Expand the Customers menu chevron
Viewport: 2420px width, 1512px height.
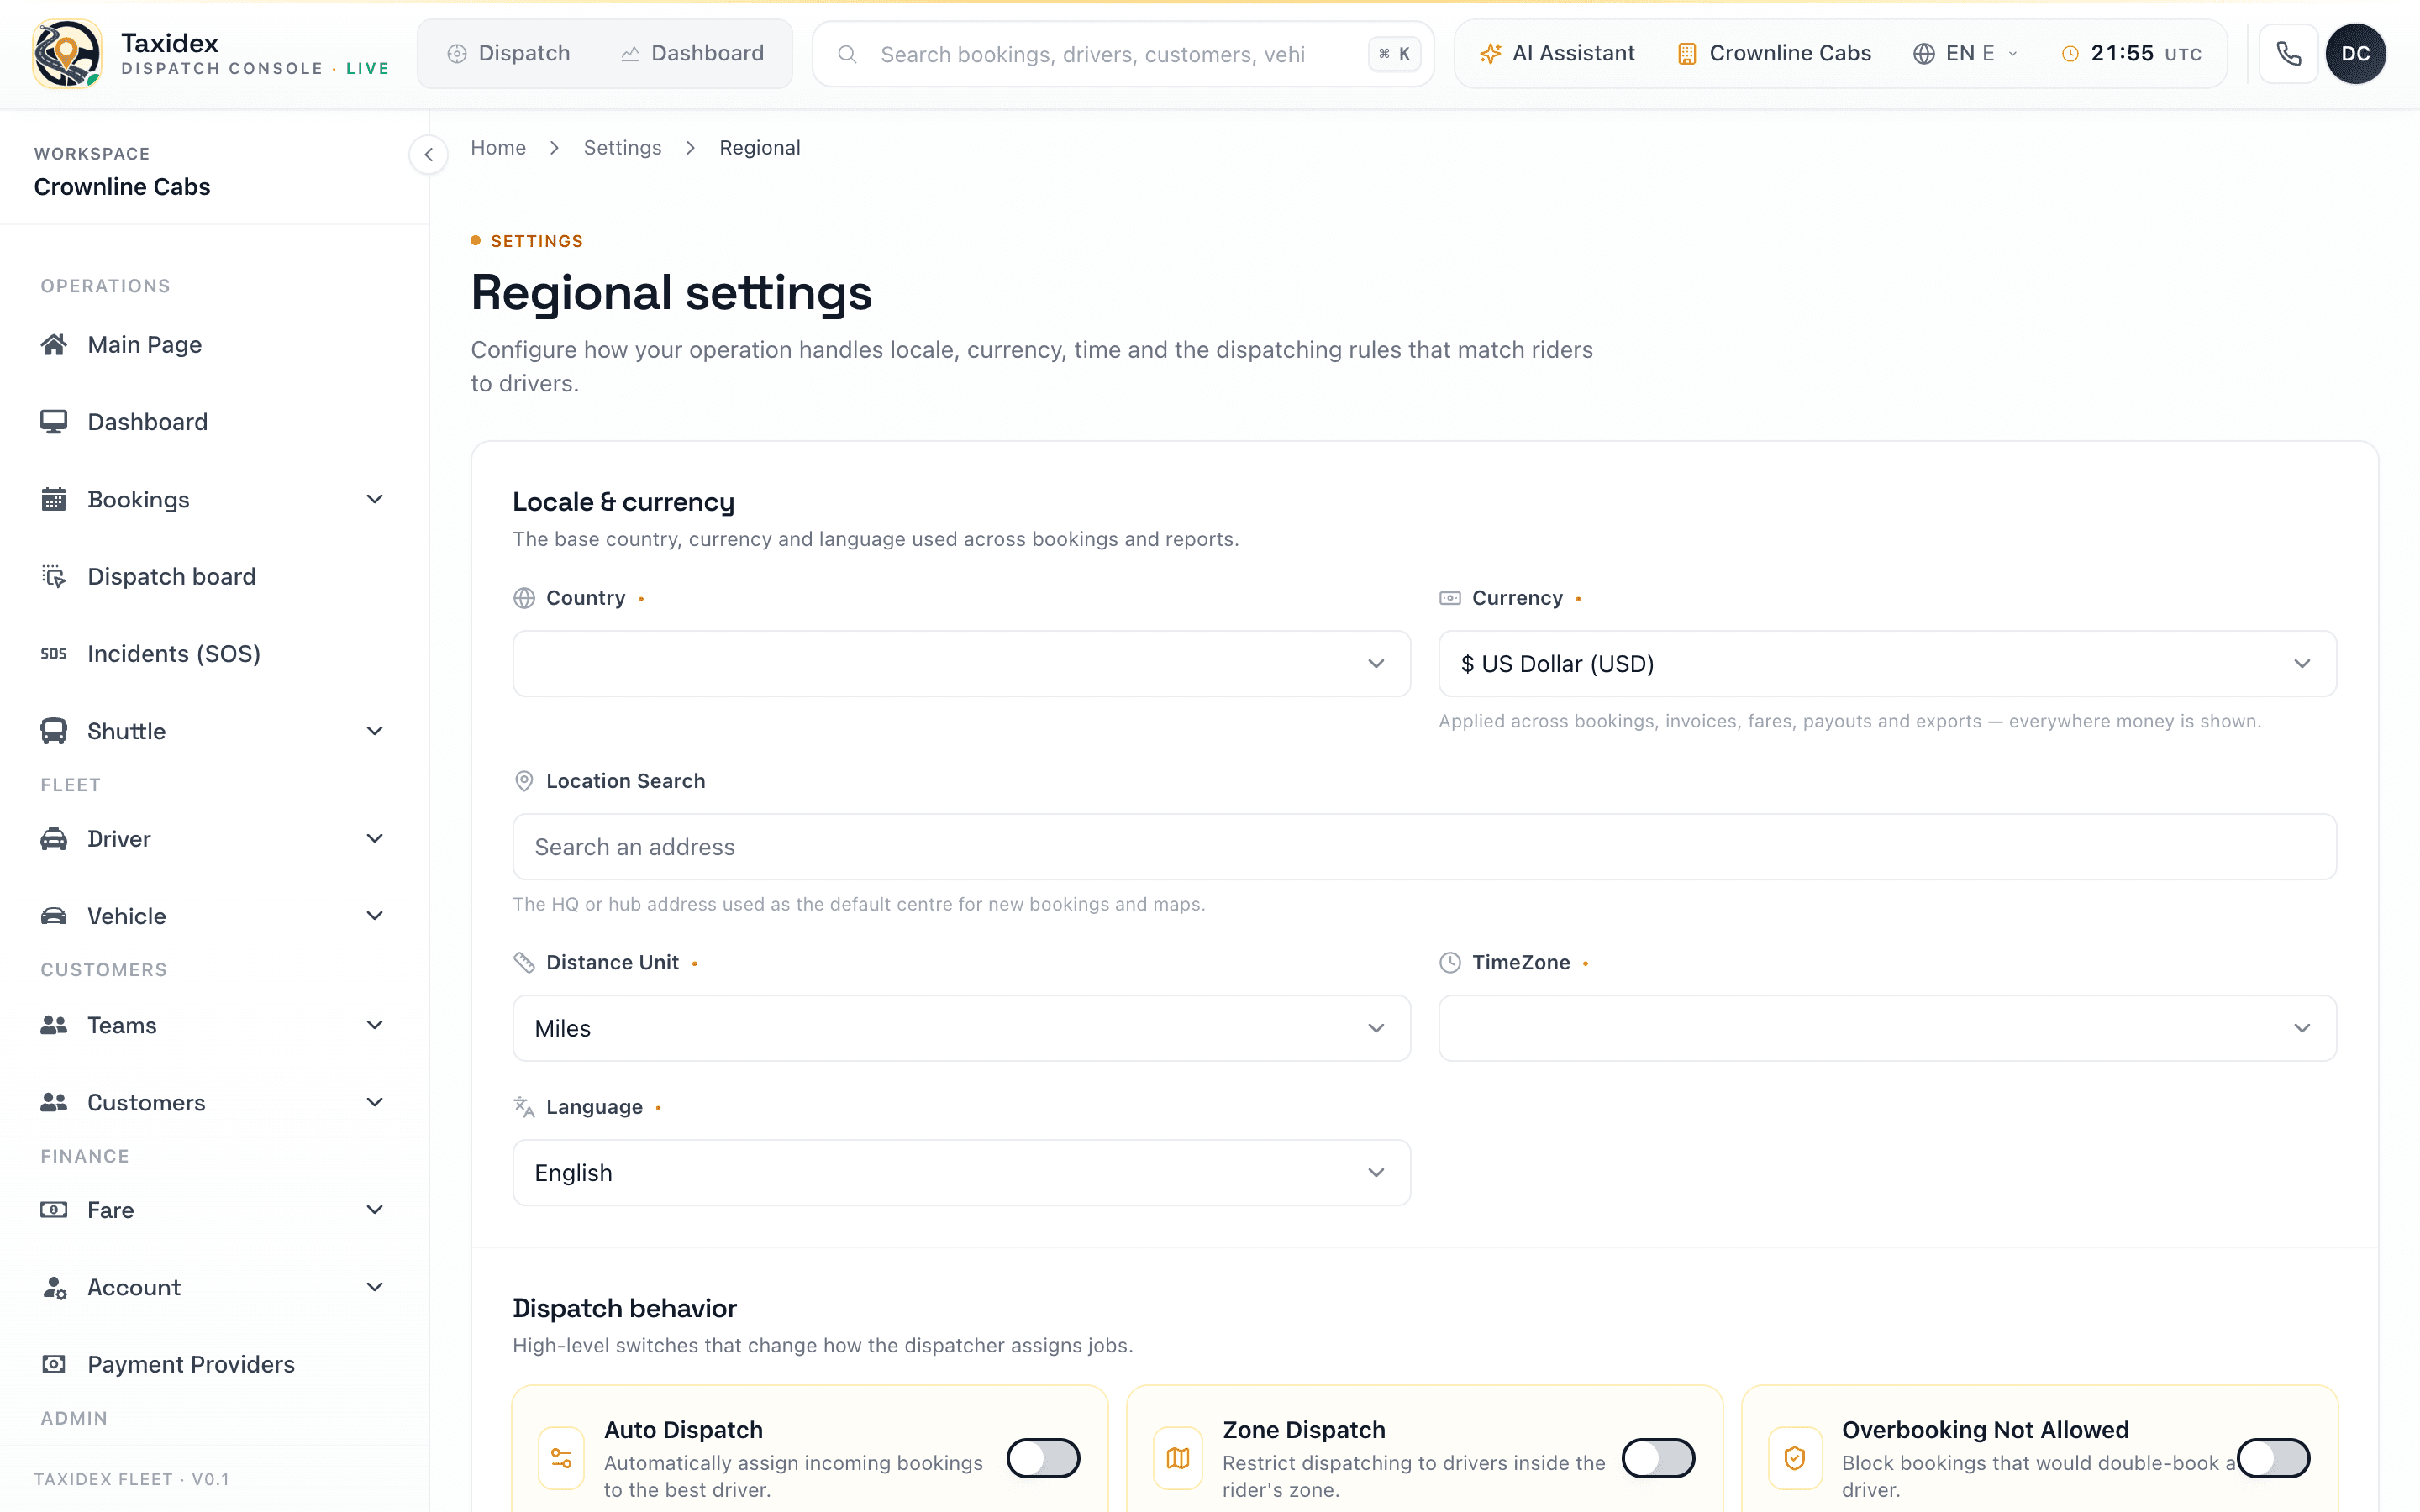(x=375, y=1102)
